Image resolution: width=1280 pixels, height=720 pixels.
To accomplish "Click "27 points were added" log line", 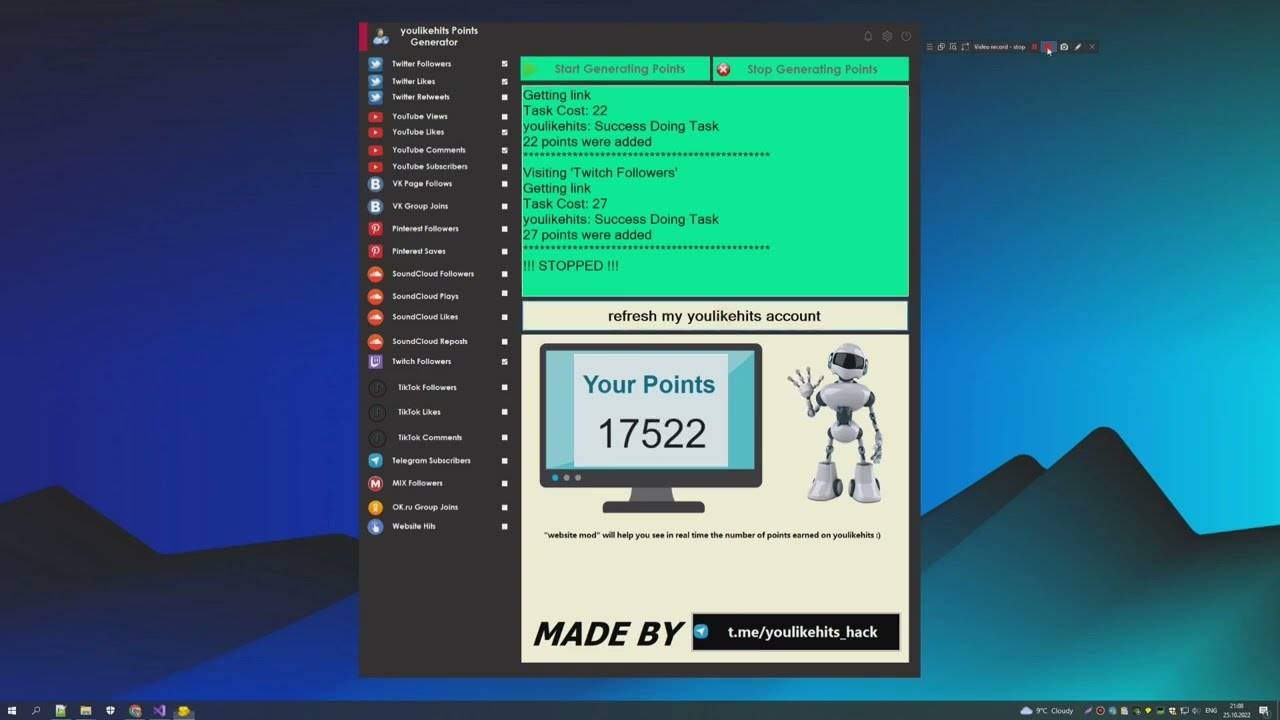I will [x=587, y=235].
